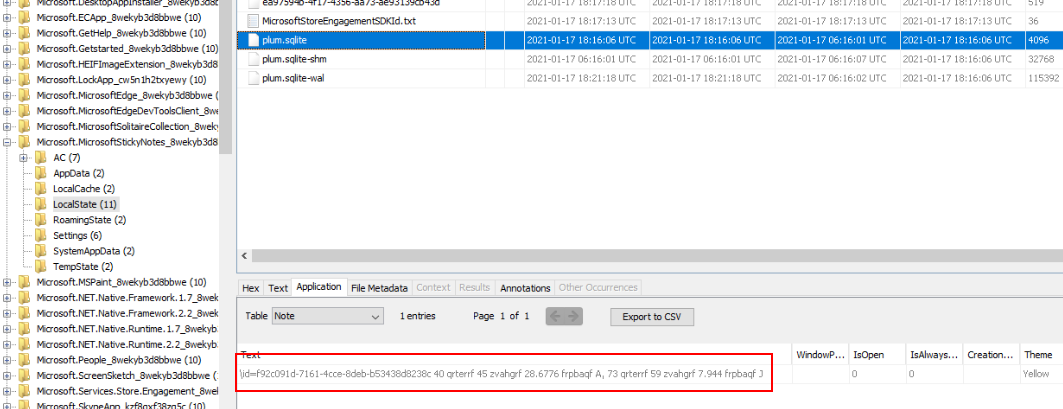Expand the Microsoft.MSPaint tree node
1063x409 pixels.
coord(7,282)
